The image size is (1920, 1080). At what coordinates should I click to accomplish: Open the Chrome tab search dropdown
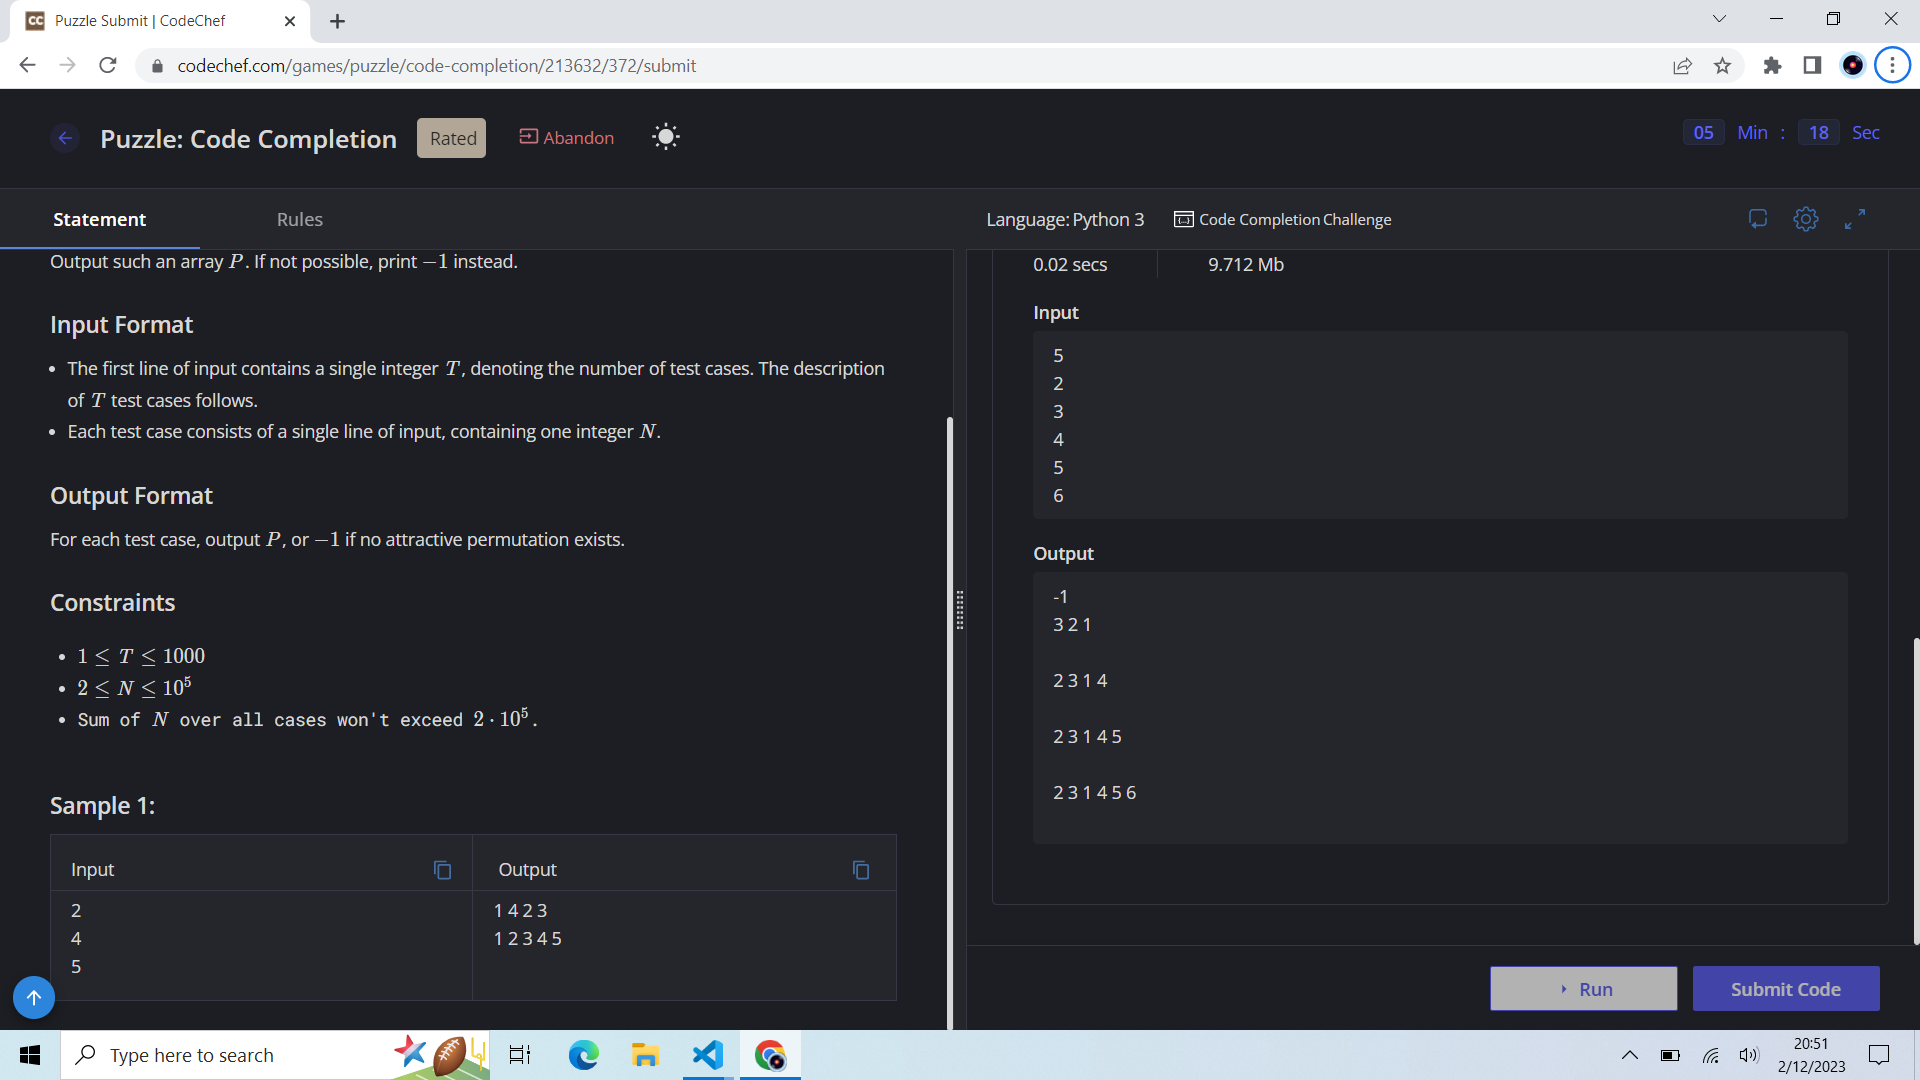[1719, 19]
